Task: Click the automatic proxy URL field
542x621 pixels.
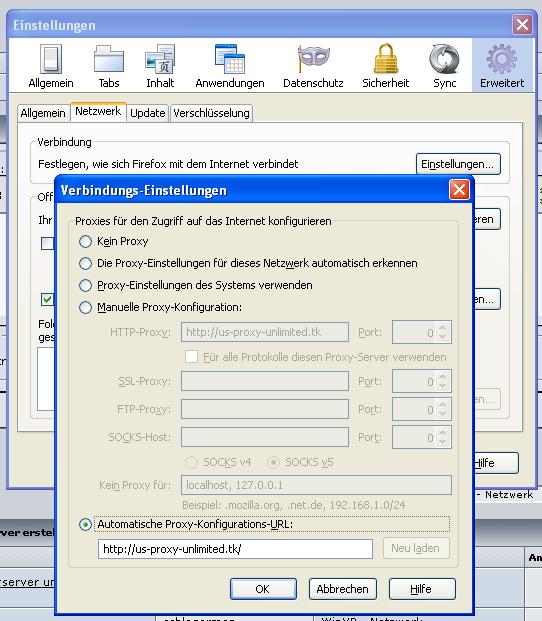Action: tap(235, 549)
